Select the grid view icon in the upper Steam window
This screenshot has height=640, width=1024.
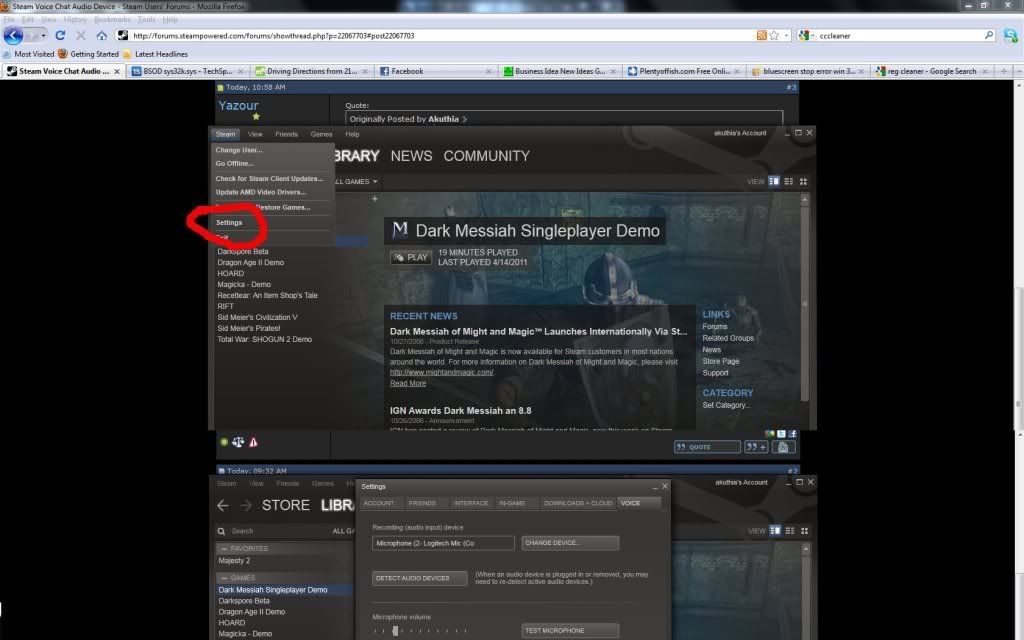point(803,181)
